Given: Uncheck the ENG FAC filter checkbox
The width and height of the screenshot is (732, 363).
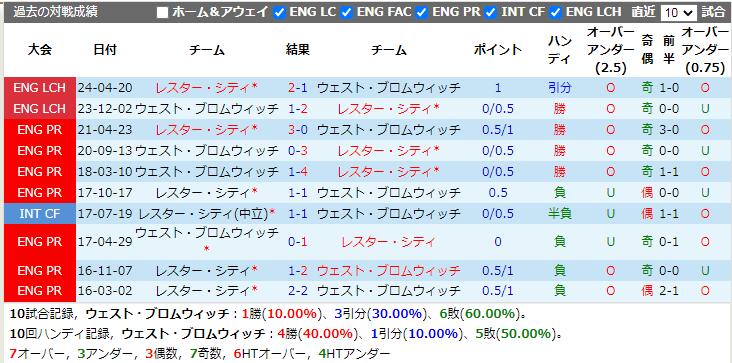Looking at the screenshot, I should tap(347, 13).
